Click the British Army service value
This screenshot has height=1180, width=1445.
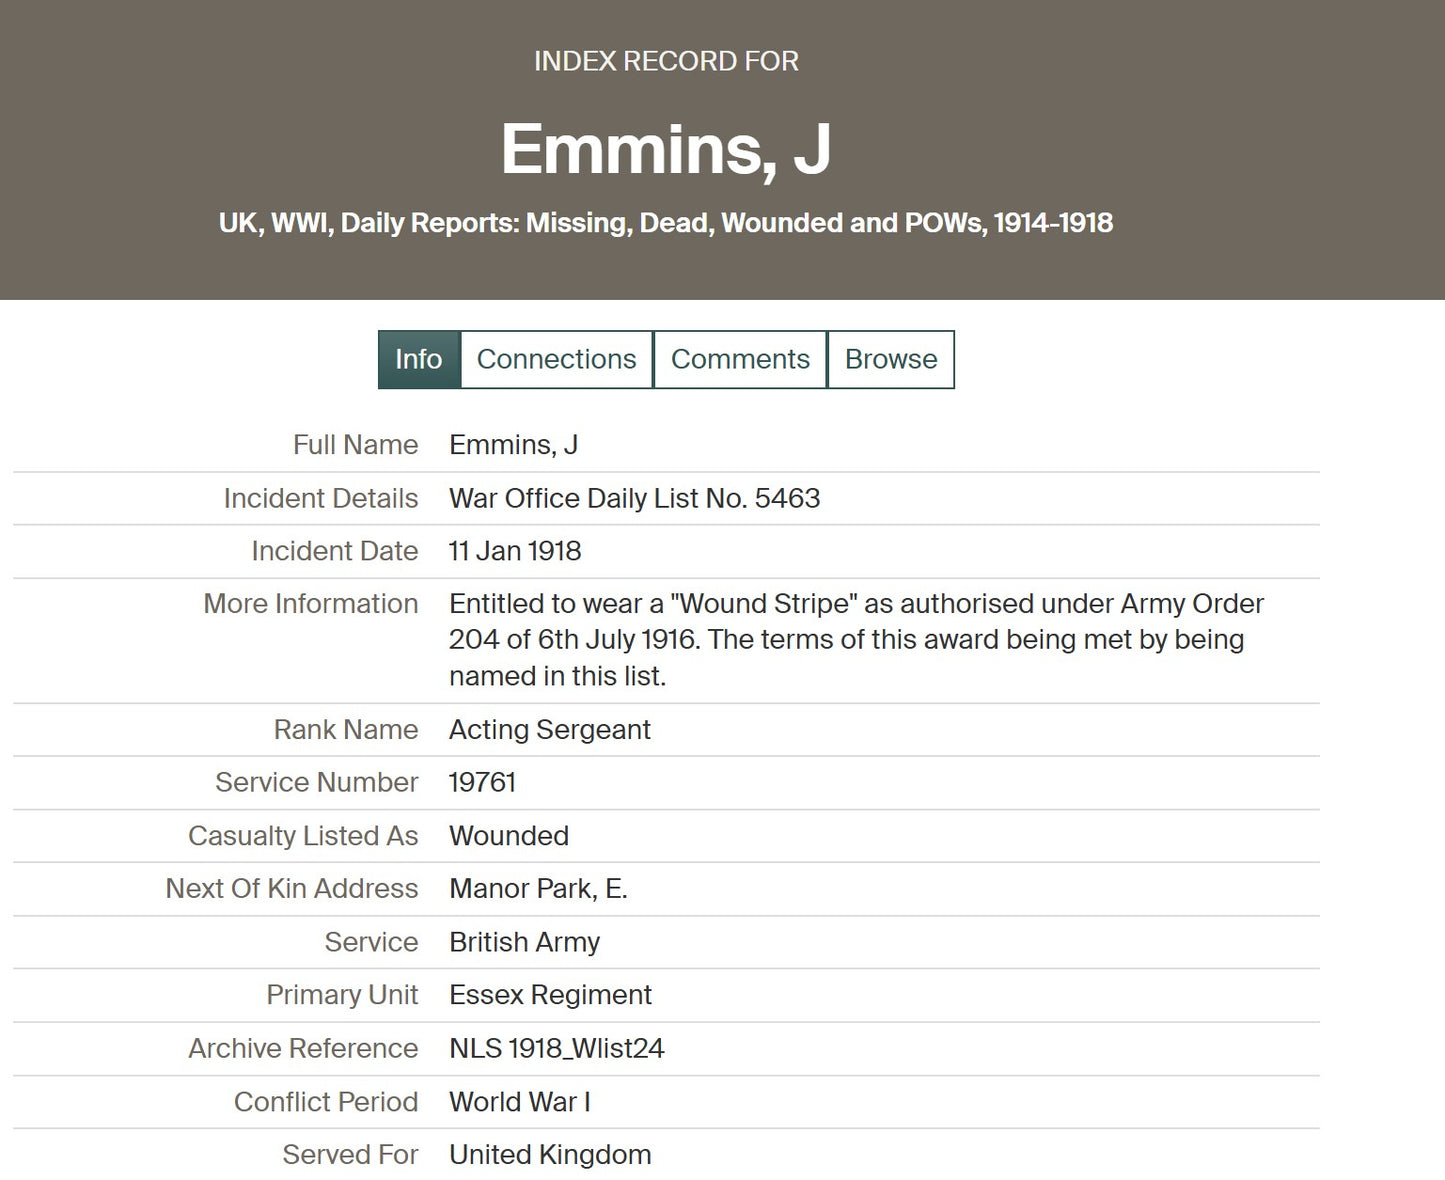[x=524, y=942]
